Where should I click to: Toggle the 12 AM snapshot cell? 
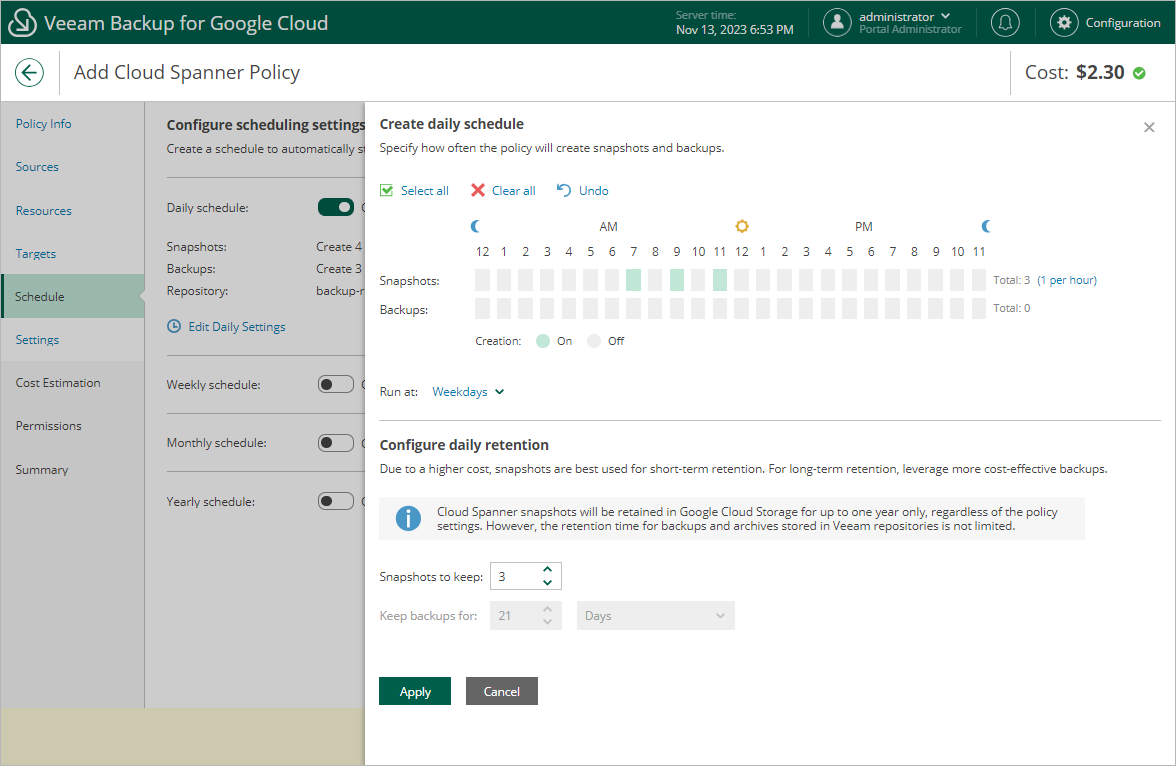(x=482, y=280)
